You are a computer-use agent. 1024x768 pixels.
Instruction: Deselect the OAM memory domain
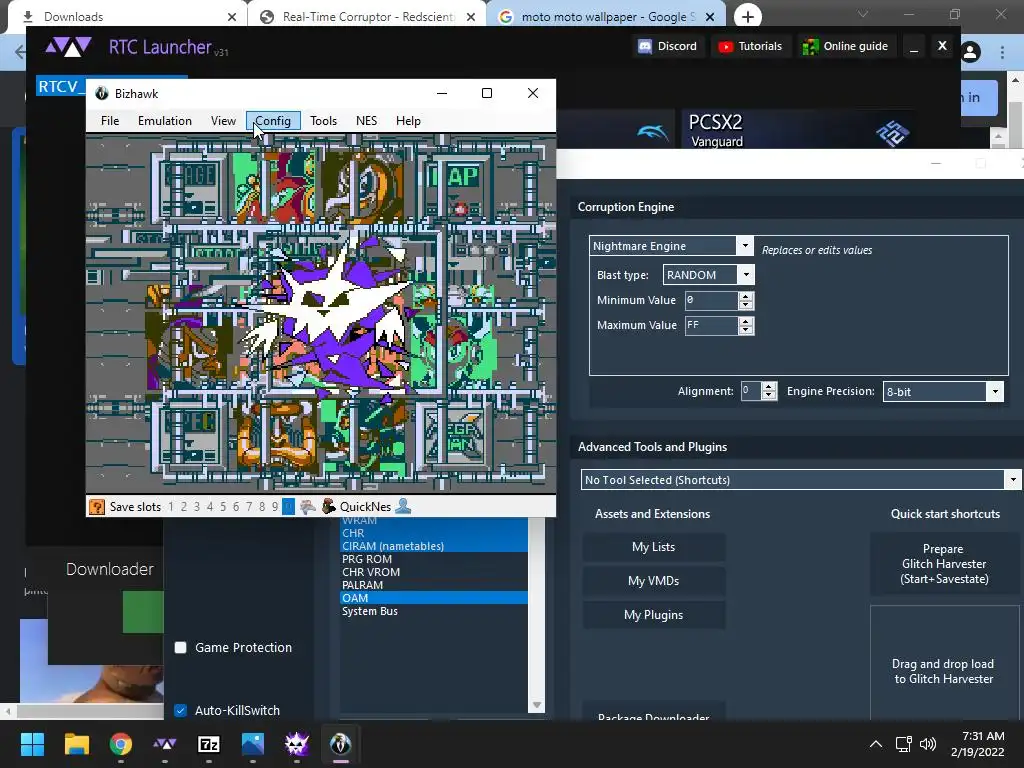[x=434, y=598]
